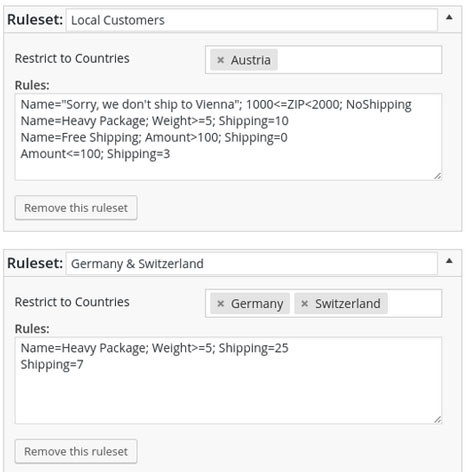Edit the Germany & Switzerland ruleset name field

(x=251, y=264)
